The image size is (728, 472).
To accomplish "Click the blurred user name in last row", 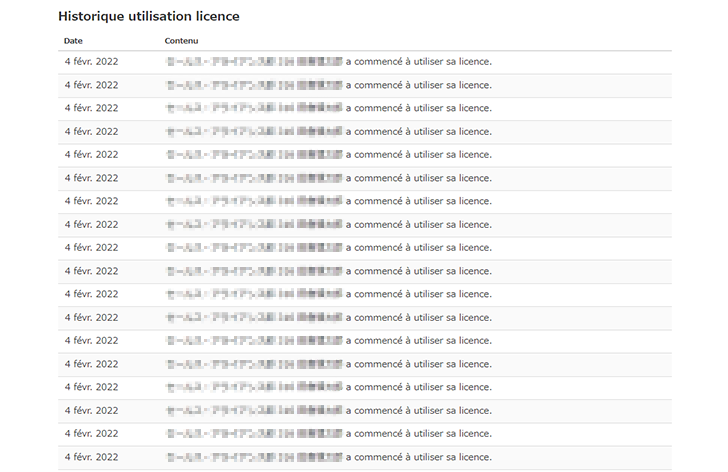I will (254, 457).
